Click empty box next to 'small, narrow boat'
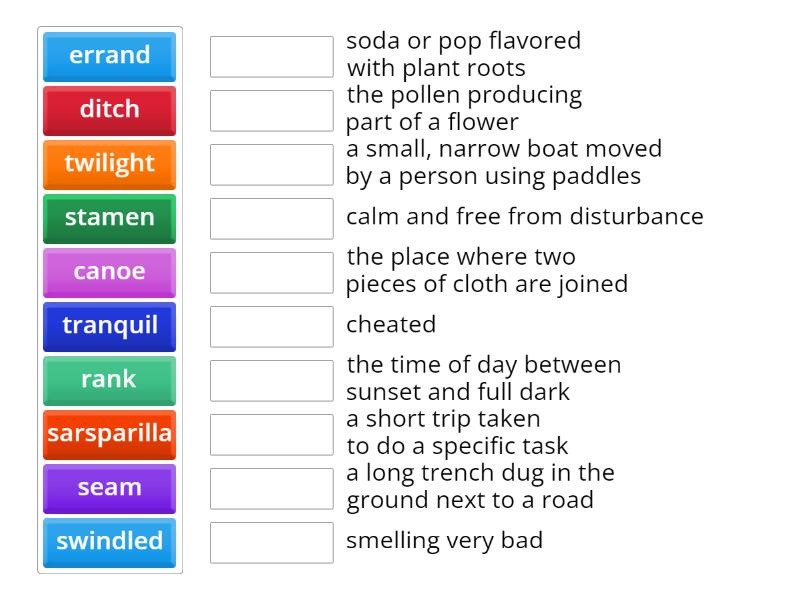The image size is (800, 600). (271, 165)
